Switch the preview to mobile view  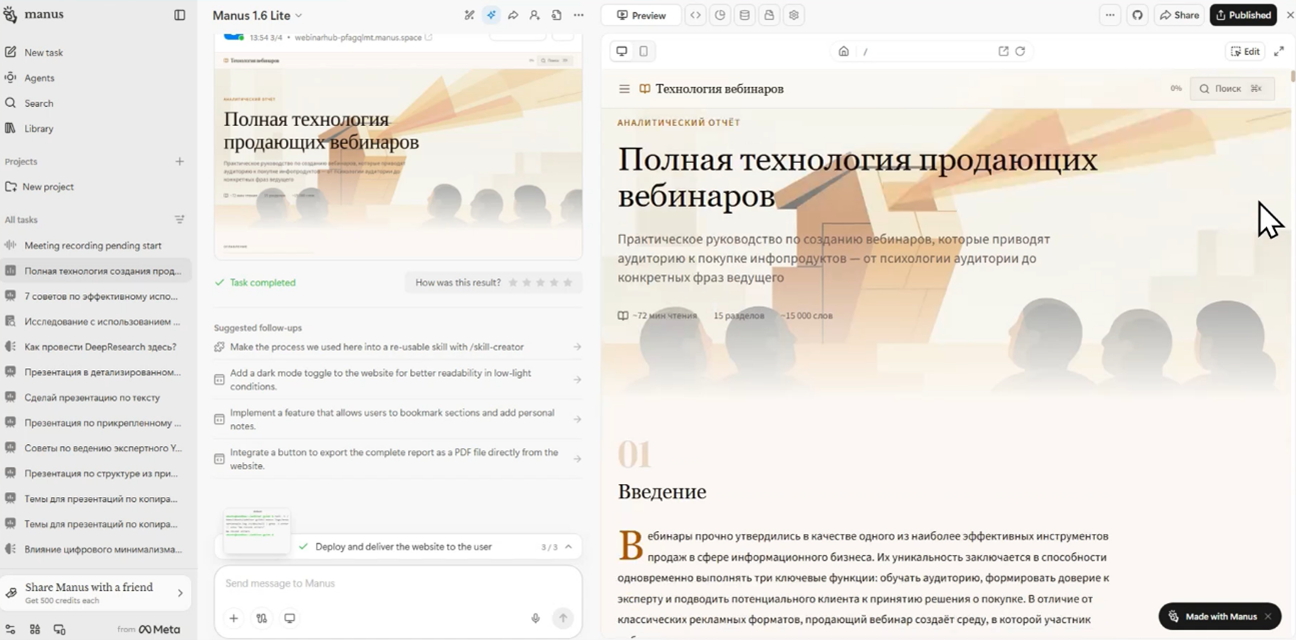(x=643, y=50)
